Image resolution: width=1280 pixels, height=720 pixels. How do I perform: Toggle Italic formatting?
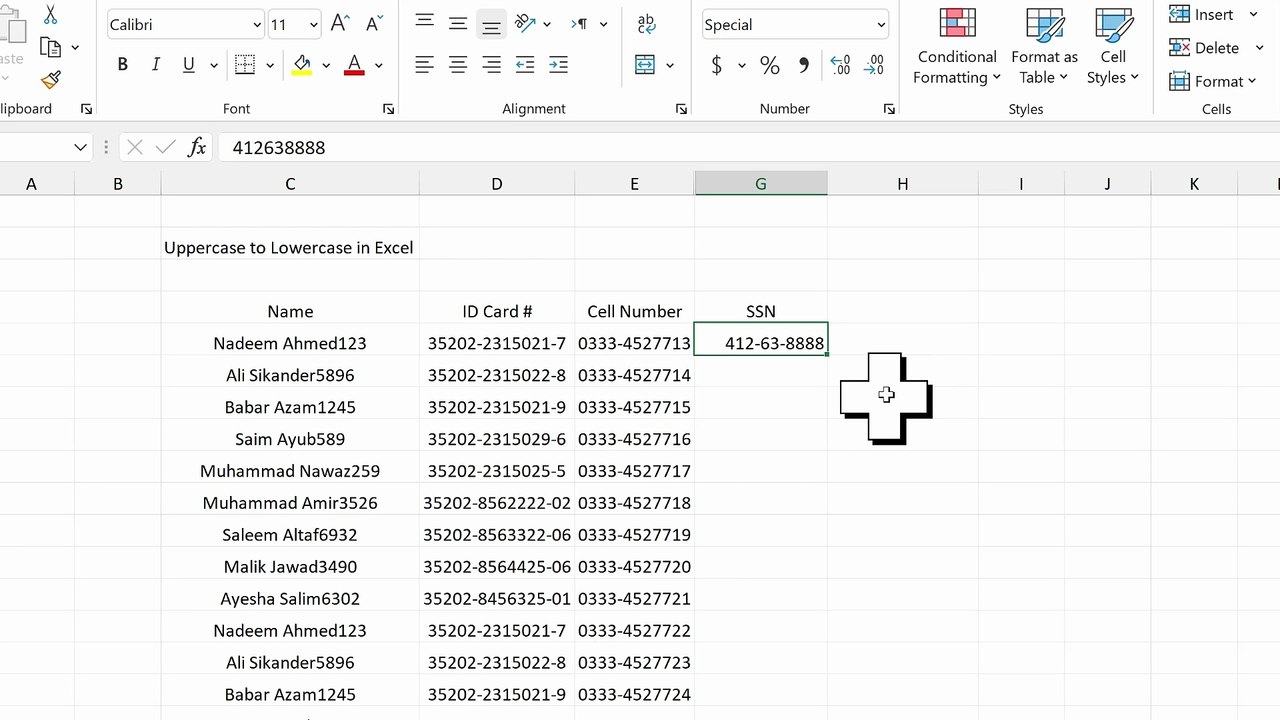[x=155, y=65]
